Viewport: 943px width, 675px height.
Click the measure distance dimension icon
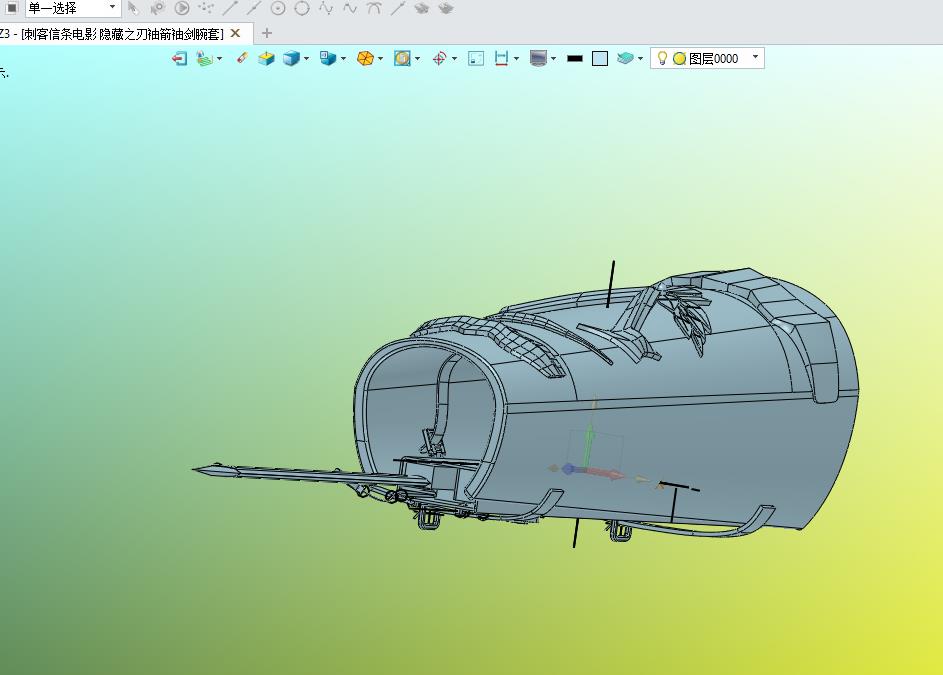pos(501,58)
